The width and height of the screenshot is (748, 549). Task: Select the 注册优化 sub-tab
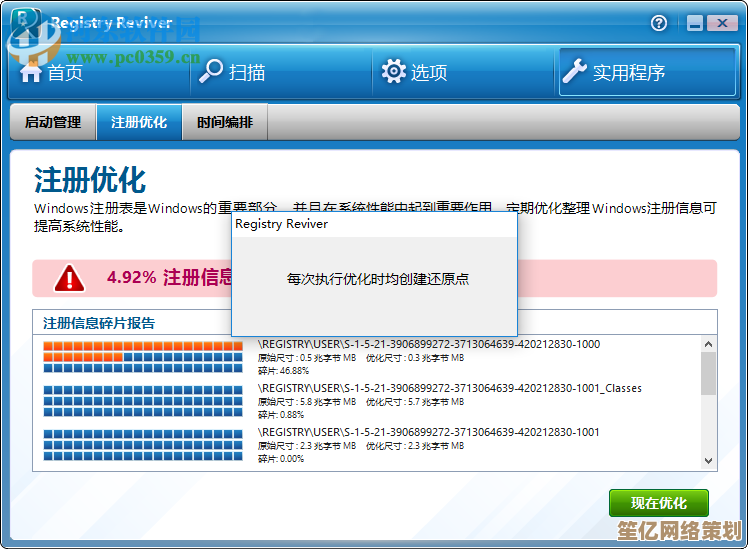(x=139, y=122)
